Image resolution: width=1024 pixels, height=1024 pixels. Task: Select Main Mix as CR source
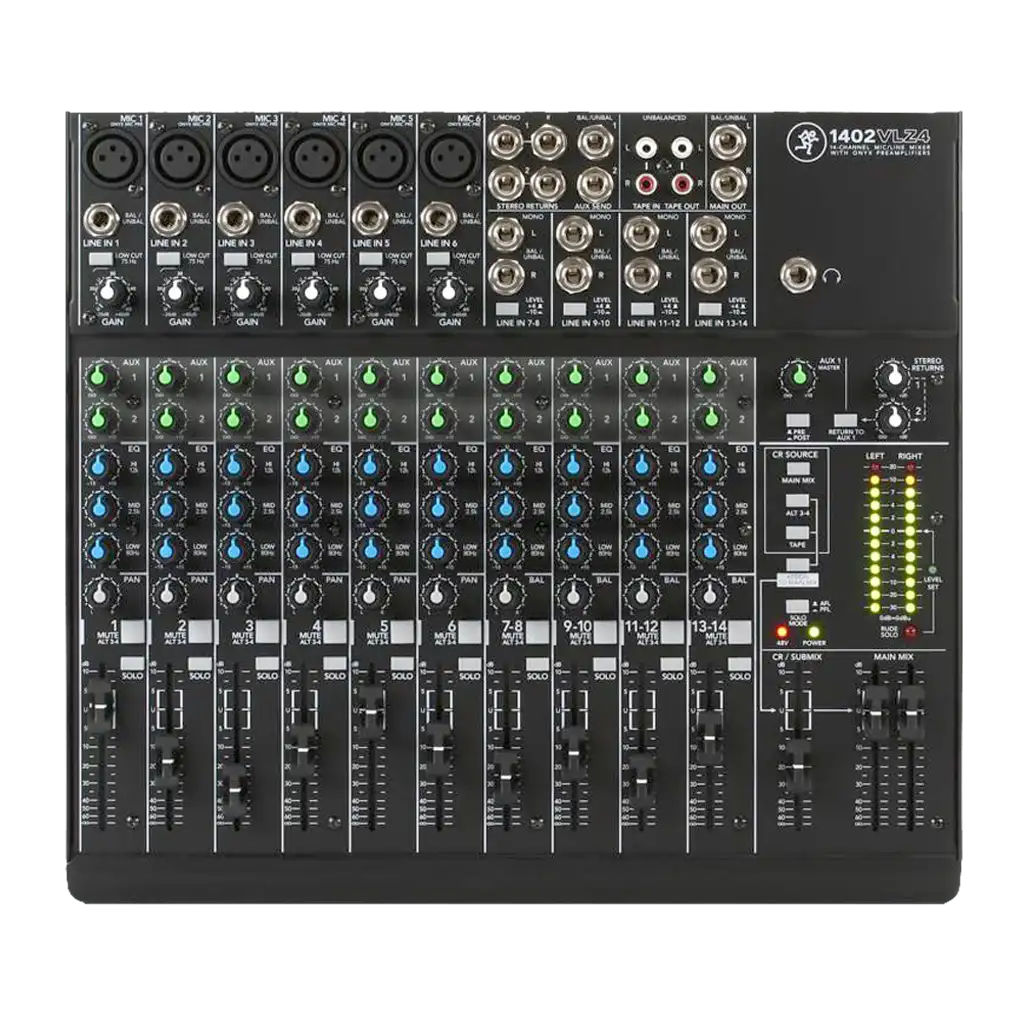(797, 468)
